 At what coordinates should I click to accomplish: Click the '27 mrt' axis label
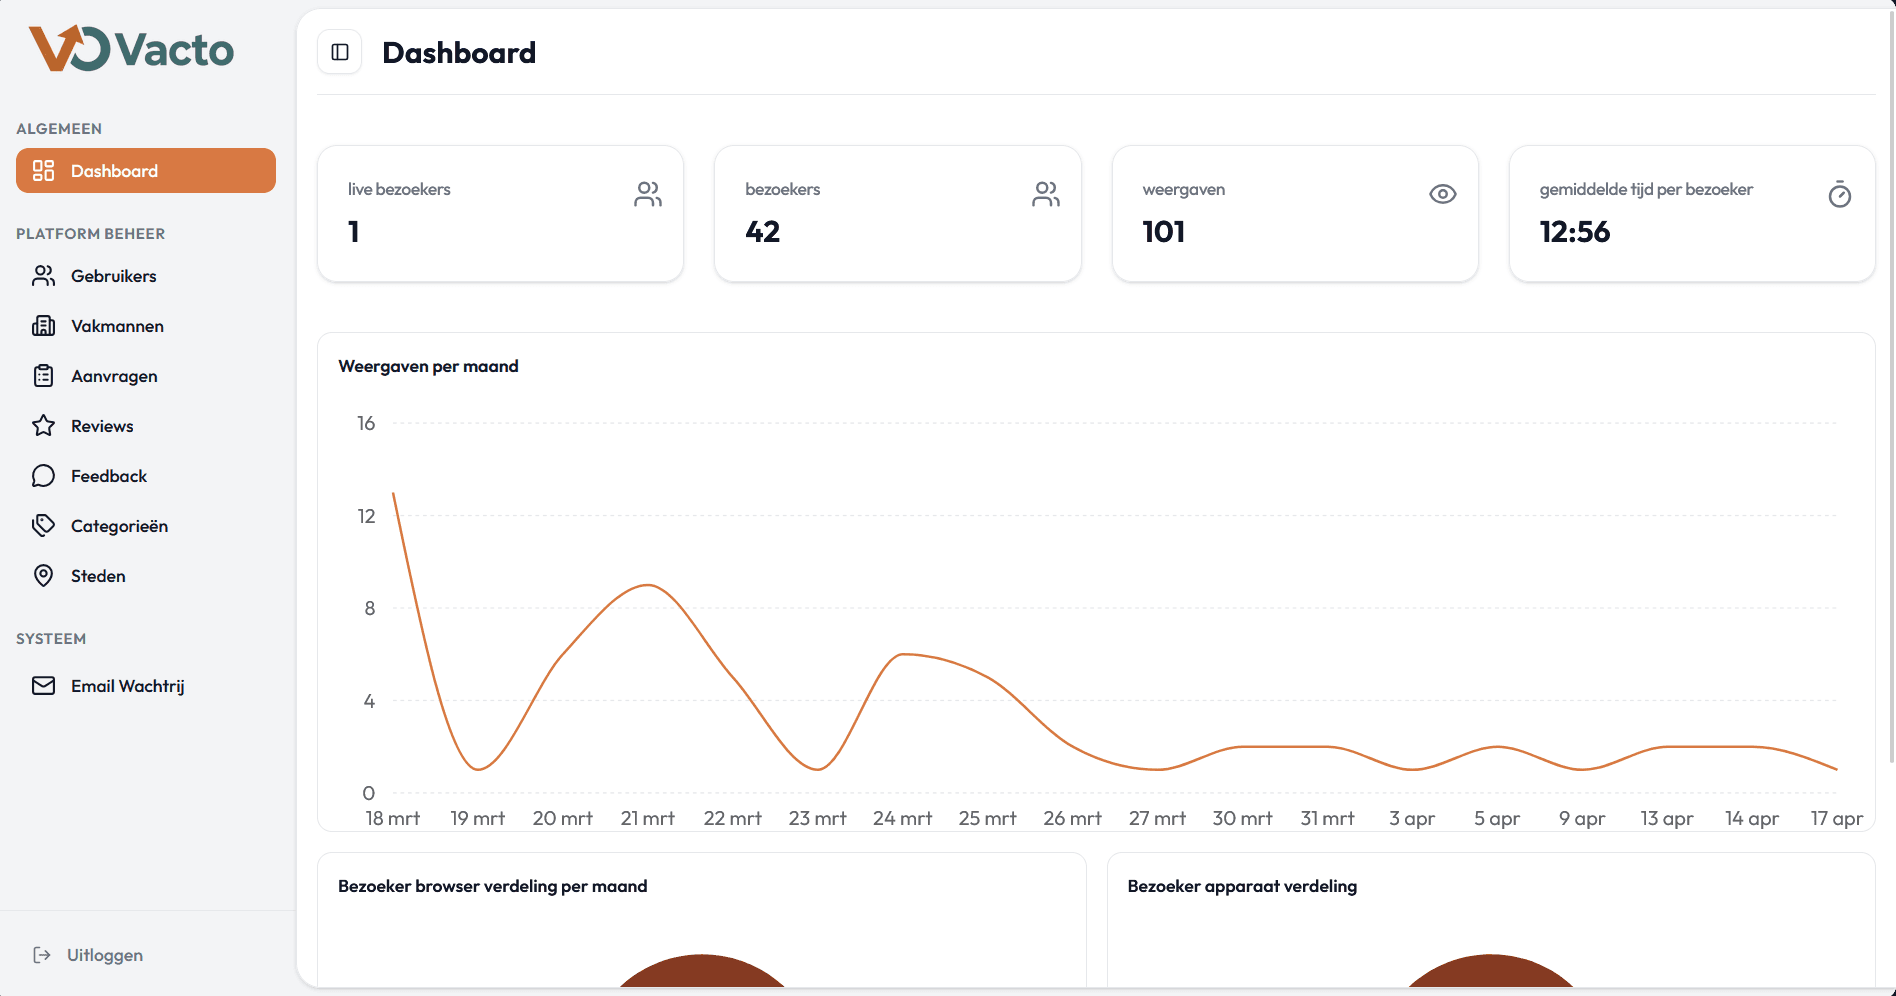click(1158, 818)
